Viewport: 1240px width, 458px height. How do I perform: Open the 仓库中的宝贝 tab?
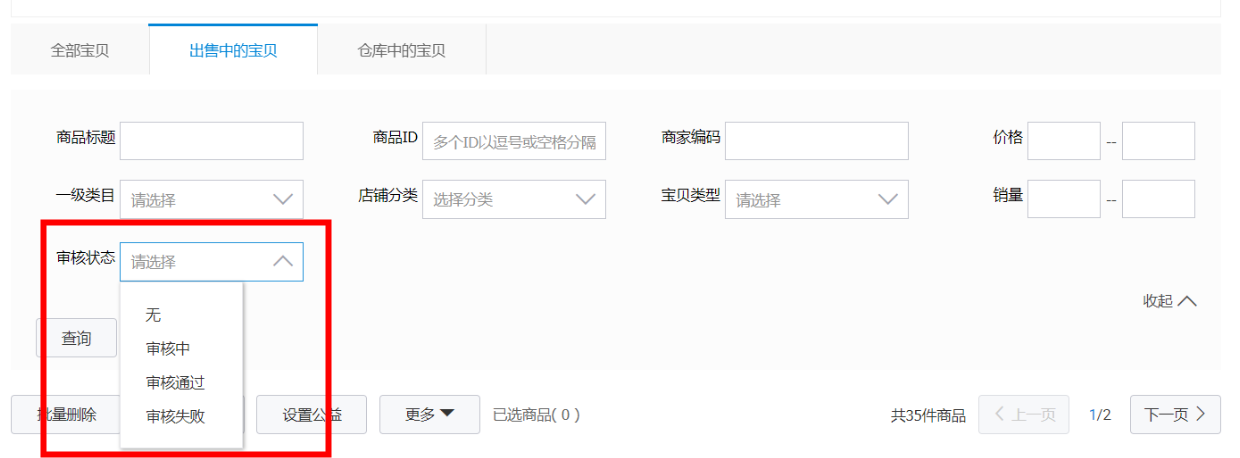point(402,50)
